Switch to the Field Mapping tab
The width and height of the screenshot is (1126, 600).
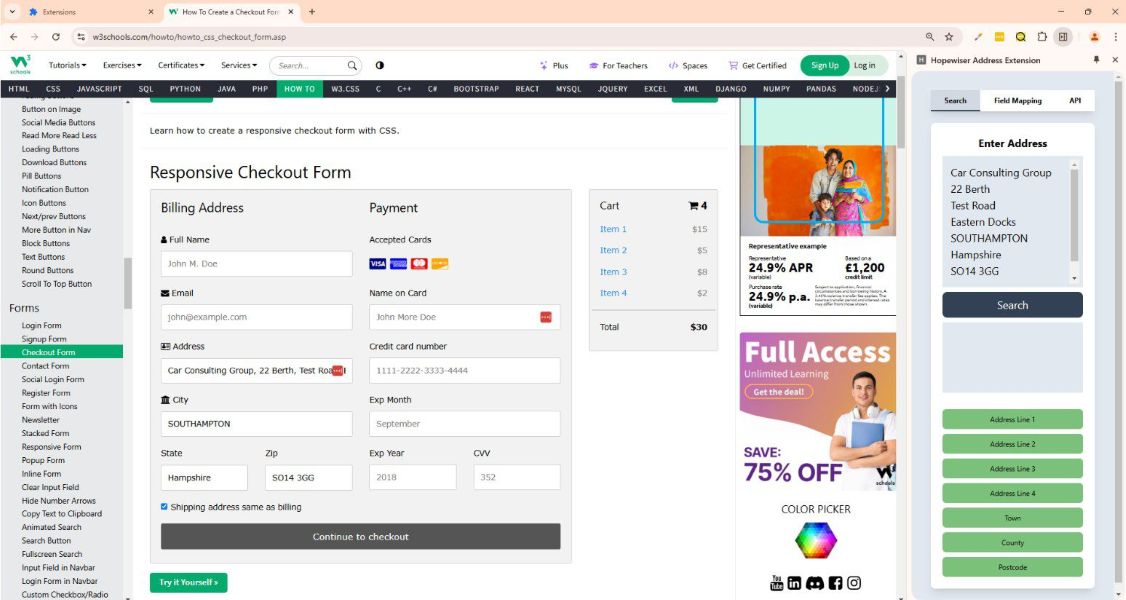point(1017,101)
